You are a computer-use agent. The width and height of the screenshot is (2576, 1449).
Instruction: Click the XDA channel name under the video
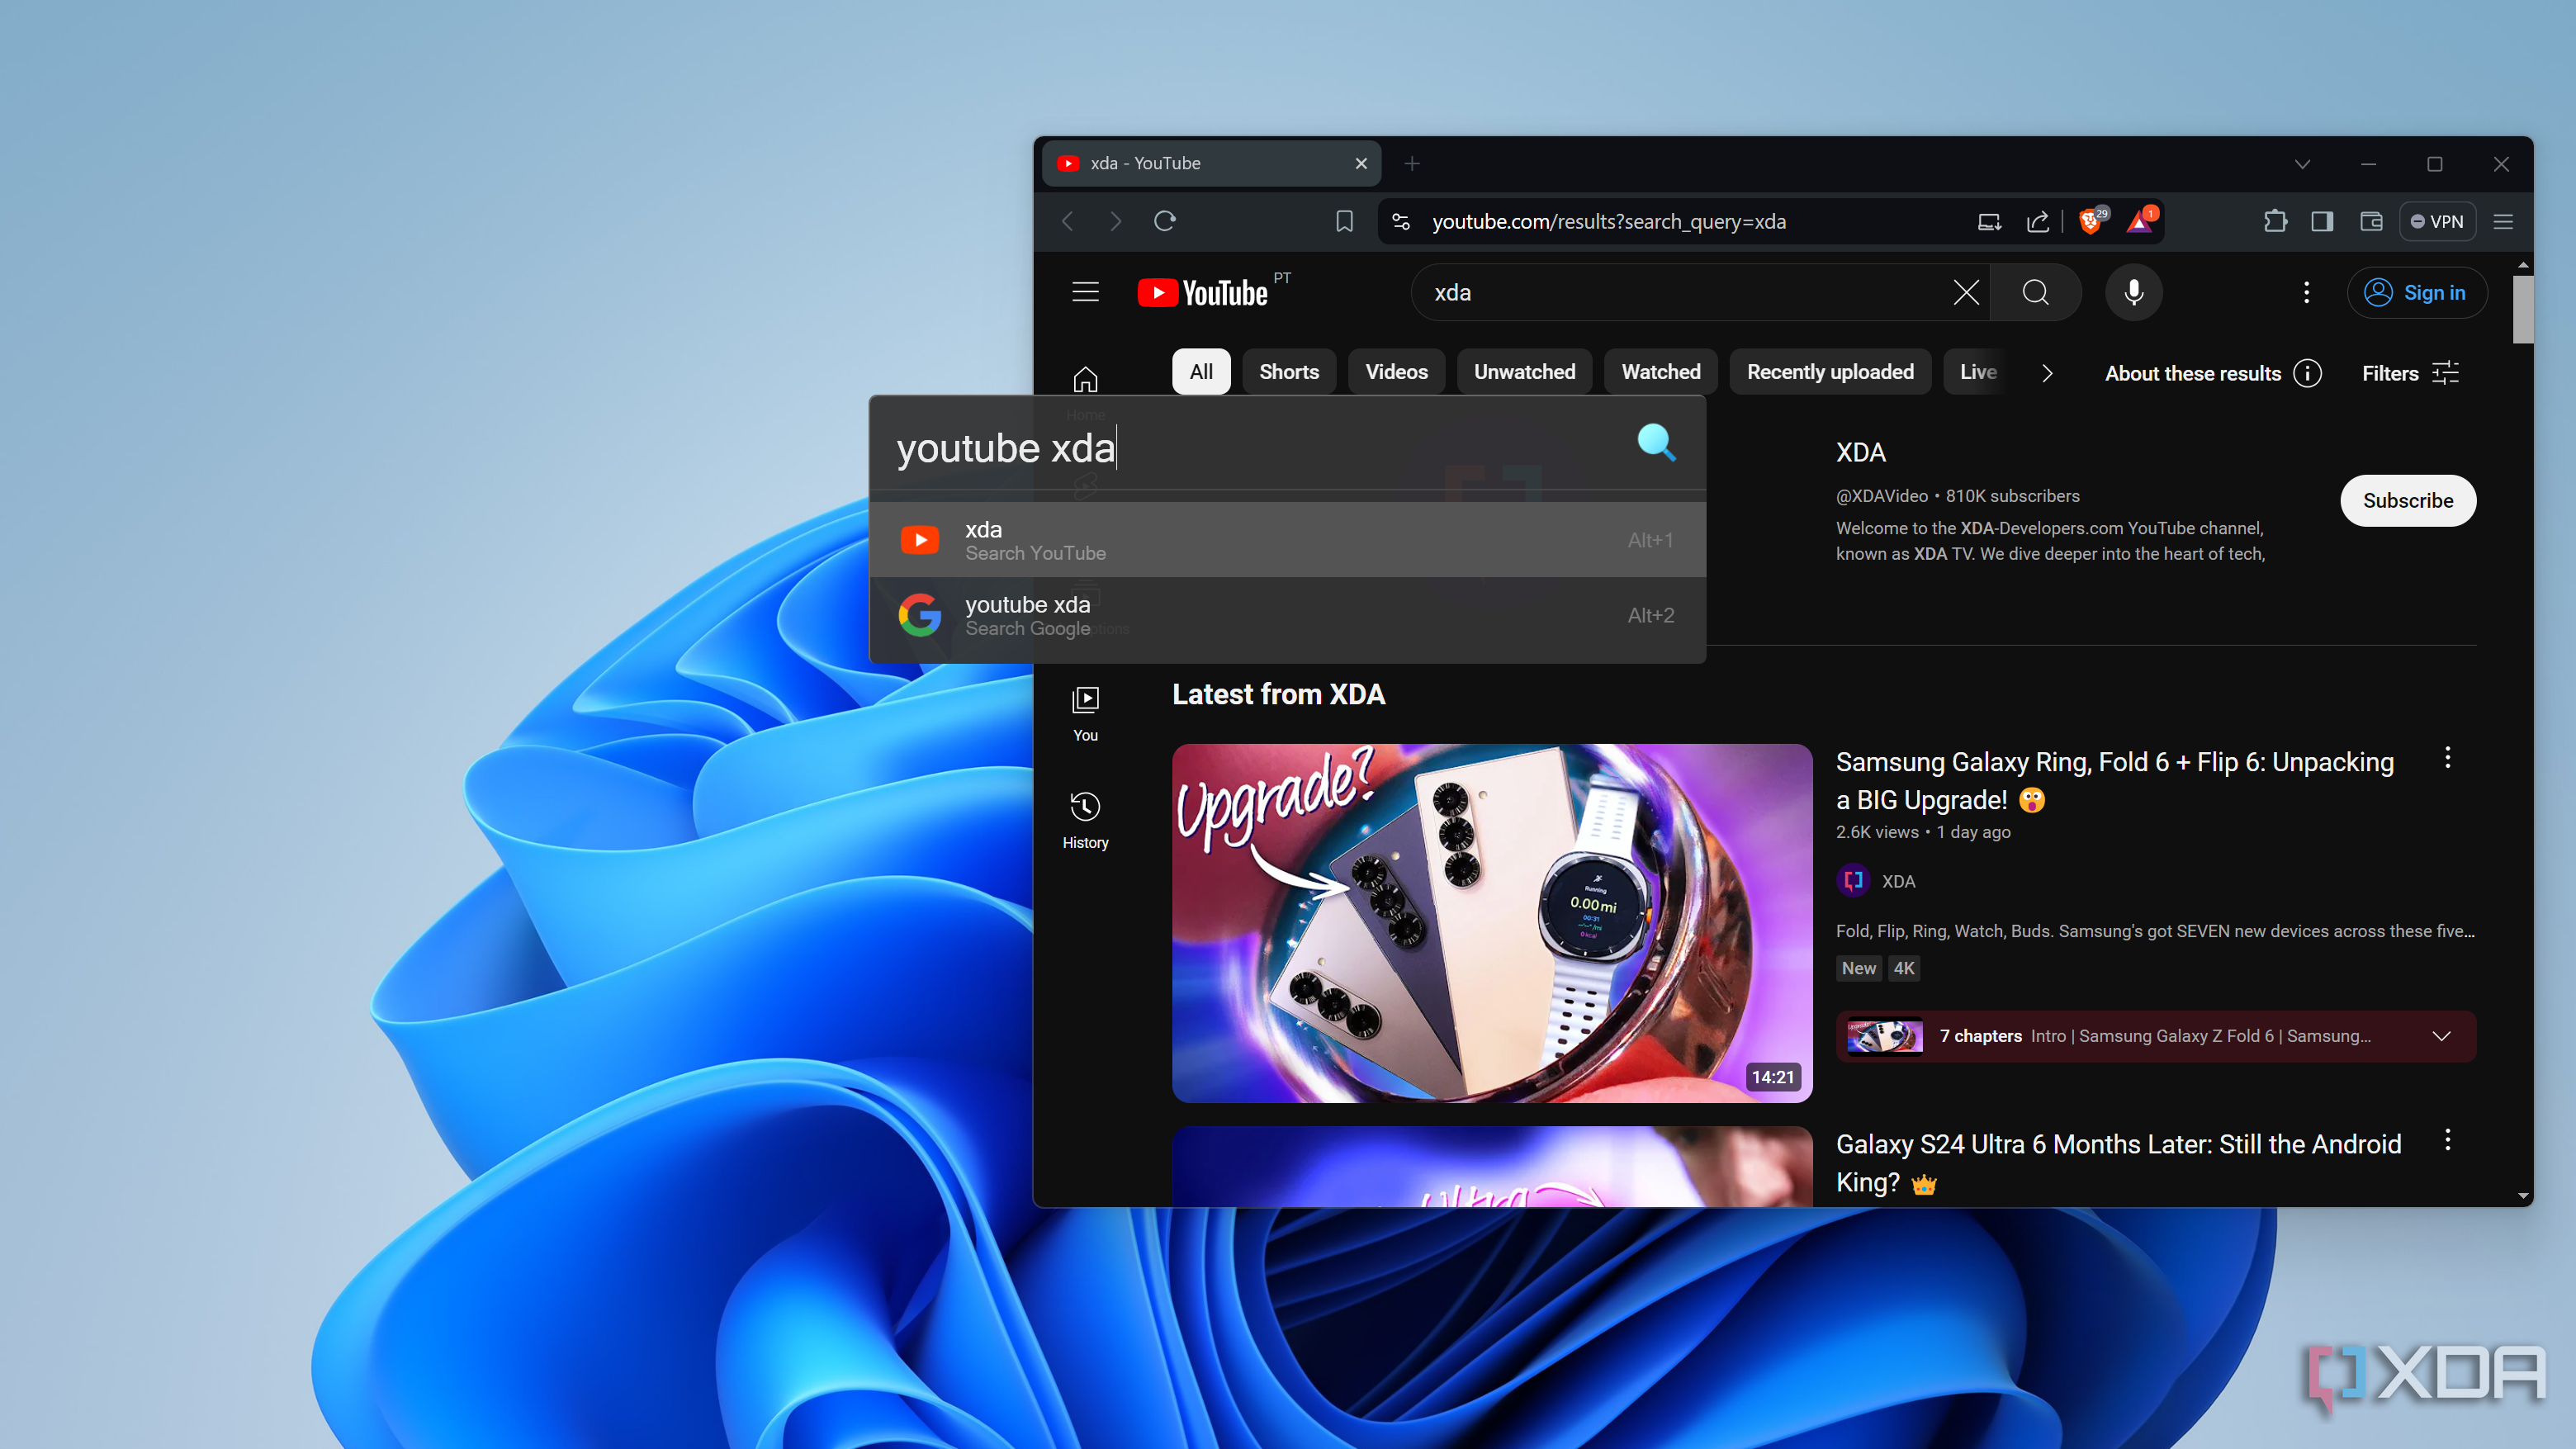point(1898,881)
